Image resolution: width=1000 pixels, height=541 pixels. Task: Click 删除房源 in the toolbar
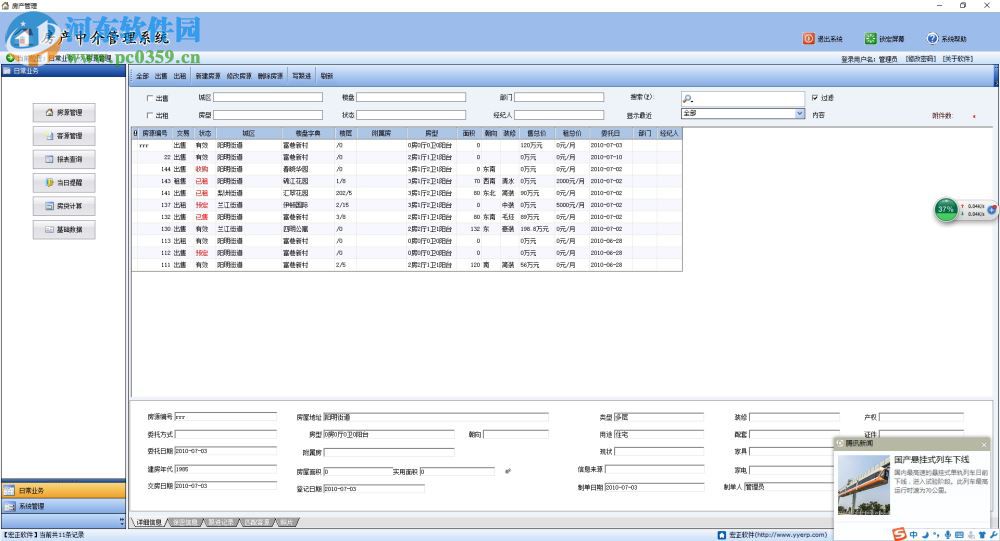click(270, 76)
